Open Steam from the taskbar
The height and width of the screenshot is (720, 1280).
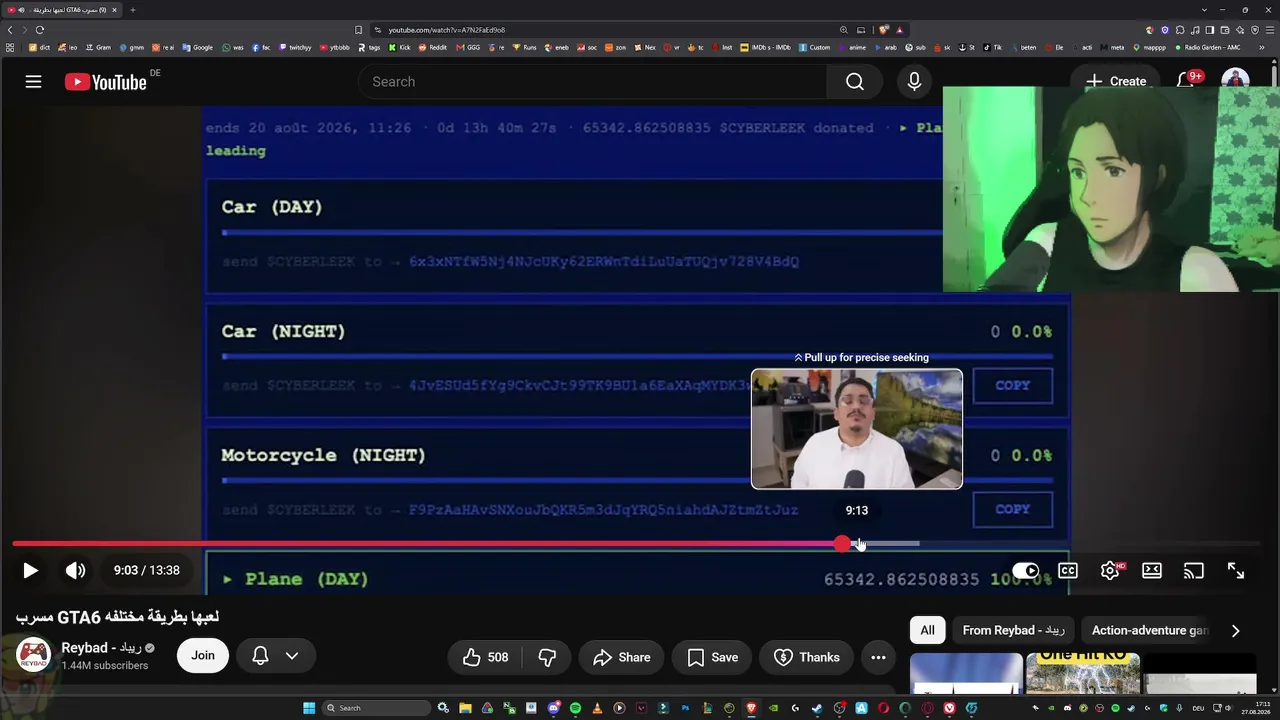pos(817,708)
